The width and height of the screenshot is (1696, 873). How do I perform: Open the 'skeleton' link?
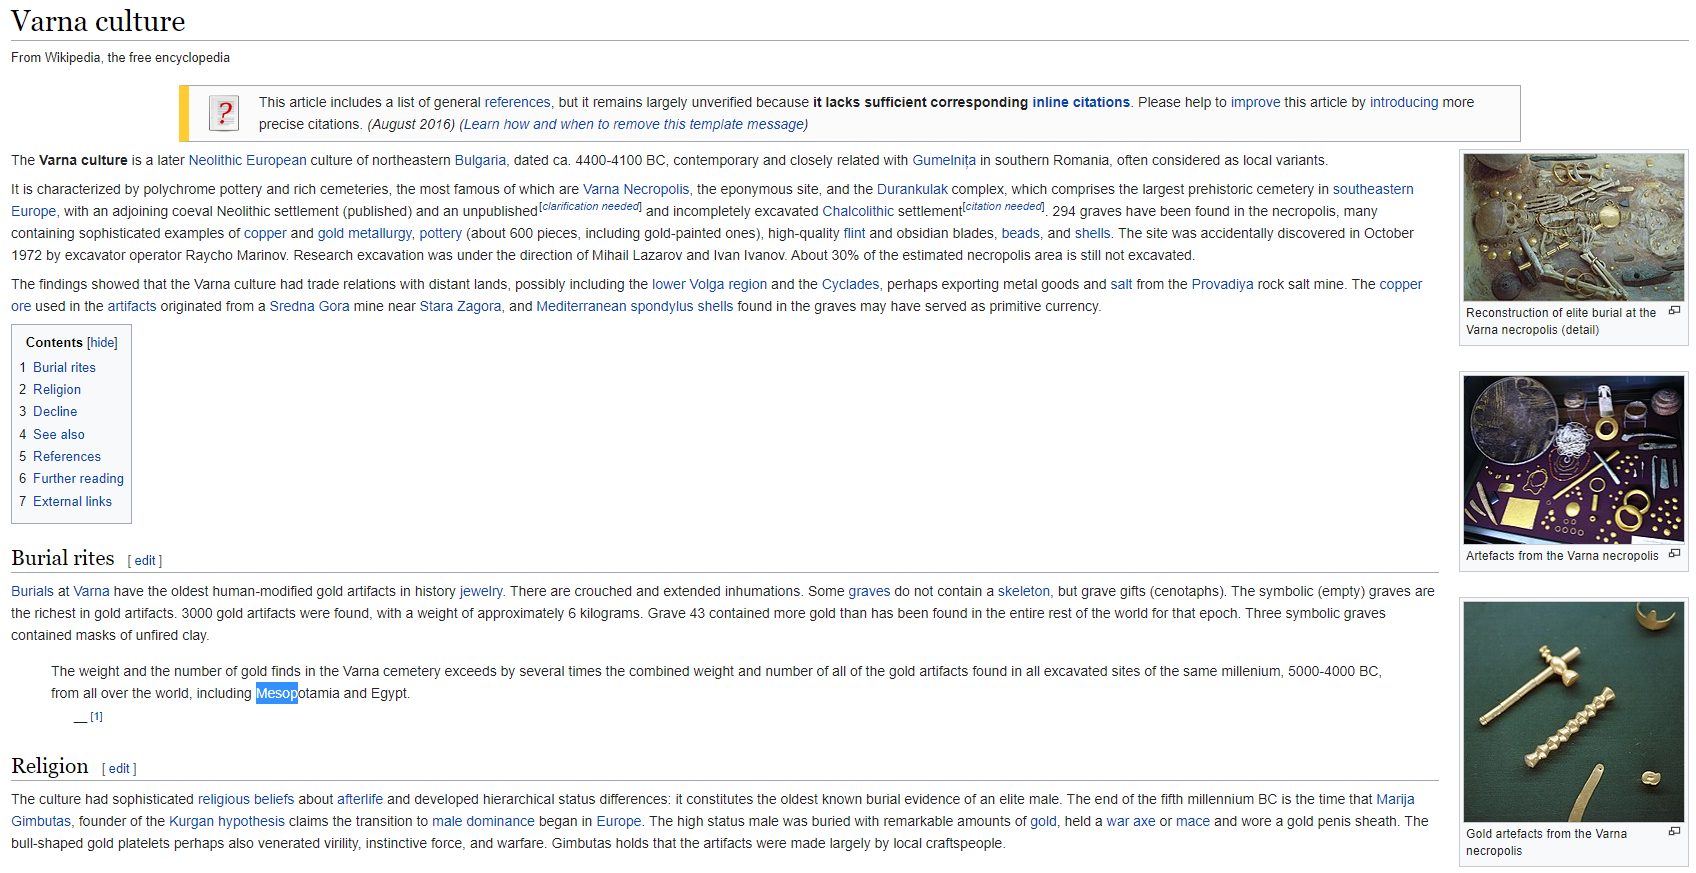coord(1024,591)
